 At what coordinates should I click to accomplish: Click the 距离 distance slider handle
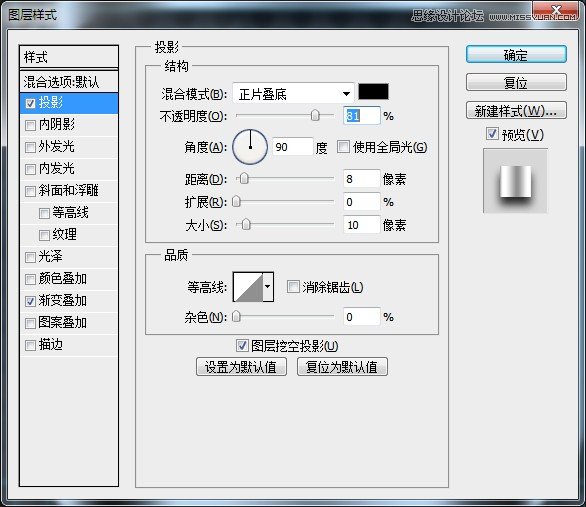(x=244, y=179)
